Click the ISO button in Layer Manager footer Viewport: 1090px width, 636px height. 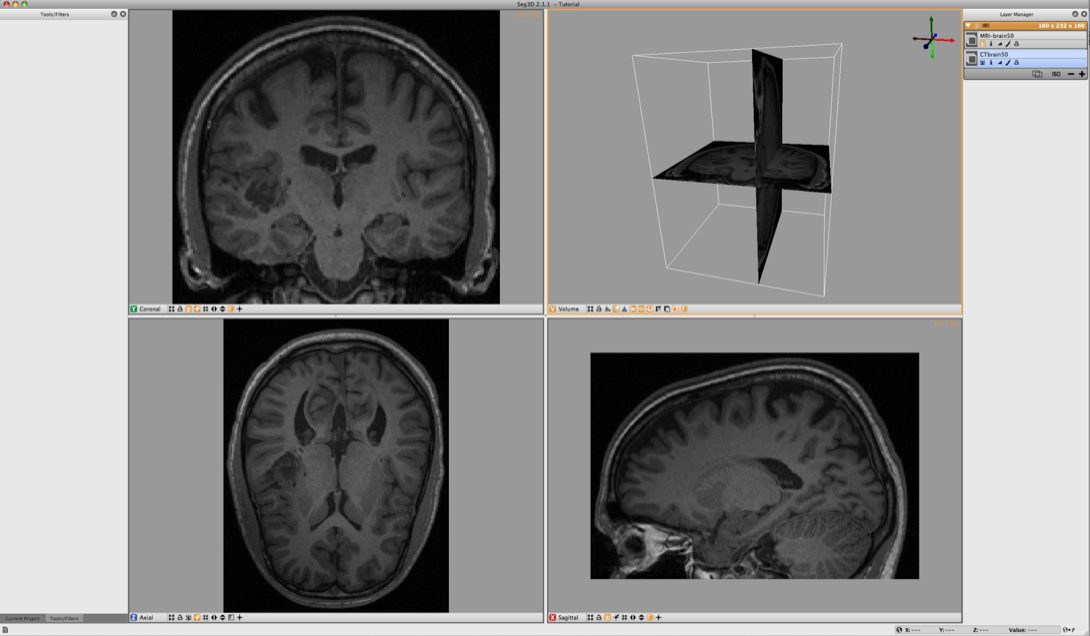coord(1056,74)
